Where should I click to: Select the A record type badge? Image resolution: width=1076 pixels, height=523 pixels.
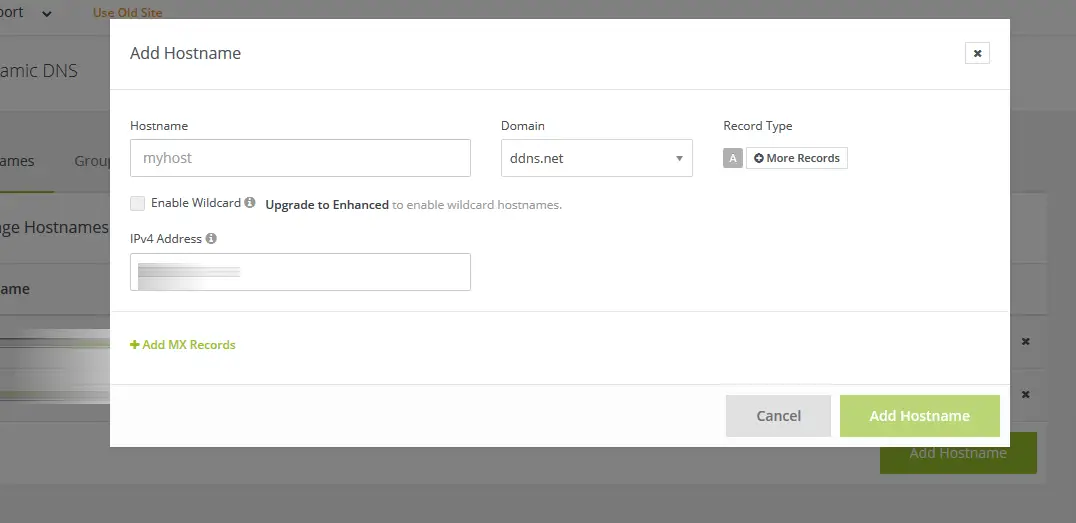(x=733, y=158)
